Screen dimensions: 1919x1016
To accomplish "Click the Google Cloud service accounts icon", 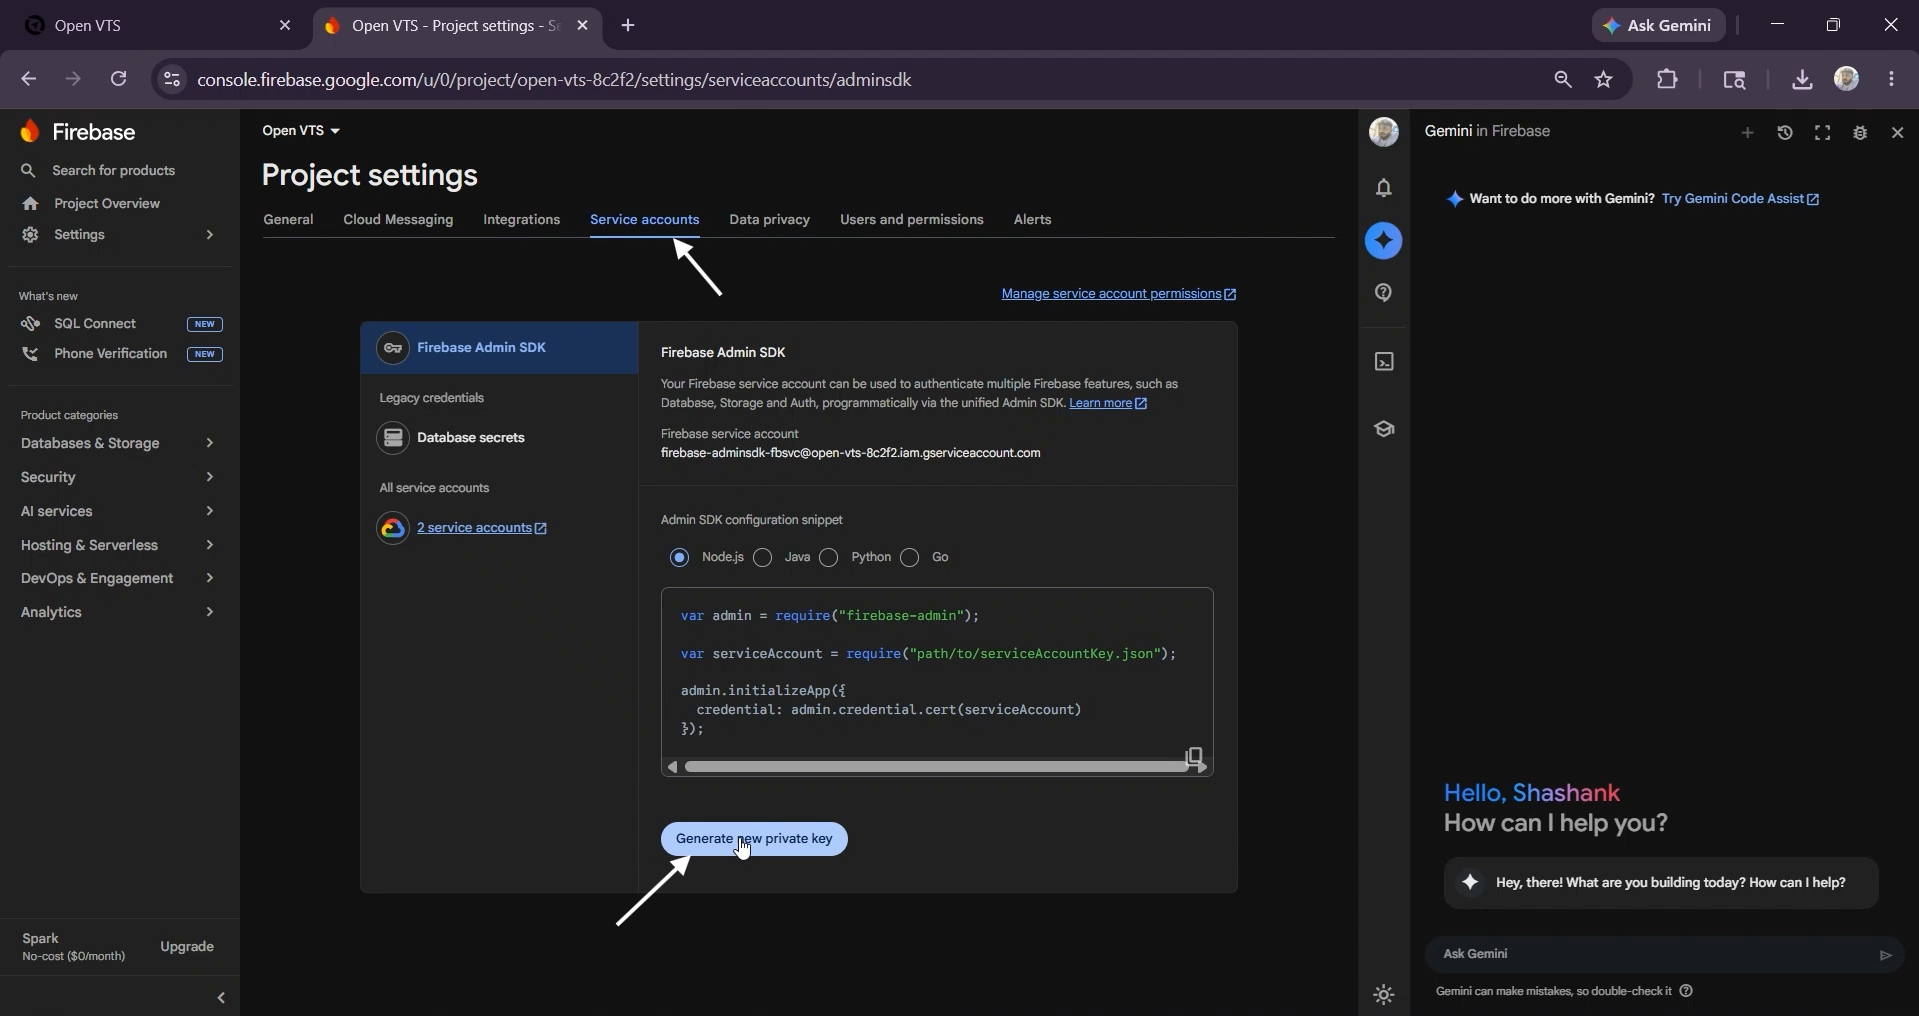I will pyautogui.click(x=393, y=528).
